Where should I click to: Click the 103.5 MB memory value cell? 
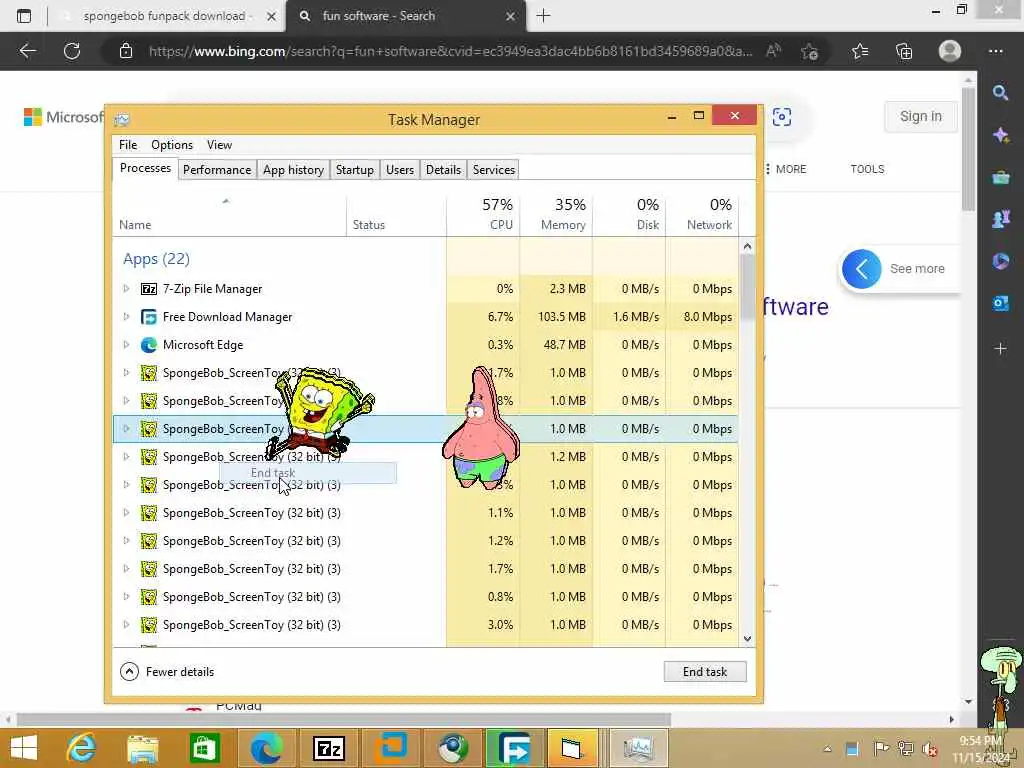[x=556, y=317]
